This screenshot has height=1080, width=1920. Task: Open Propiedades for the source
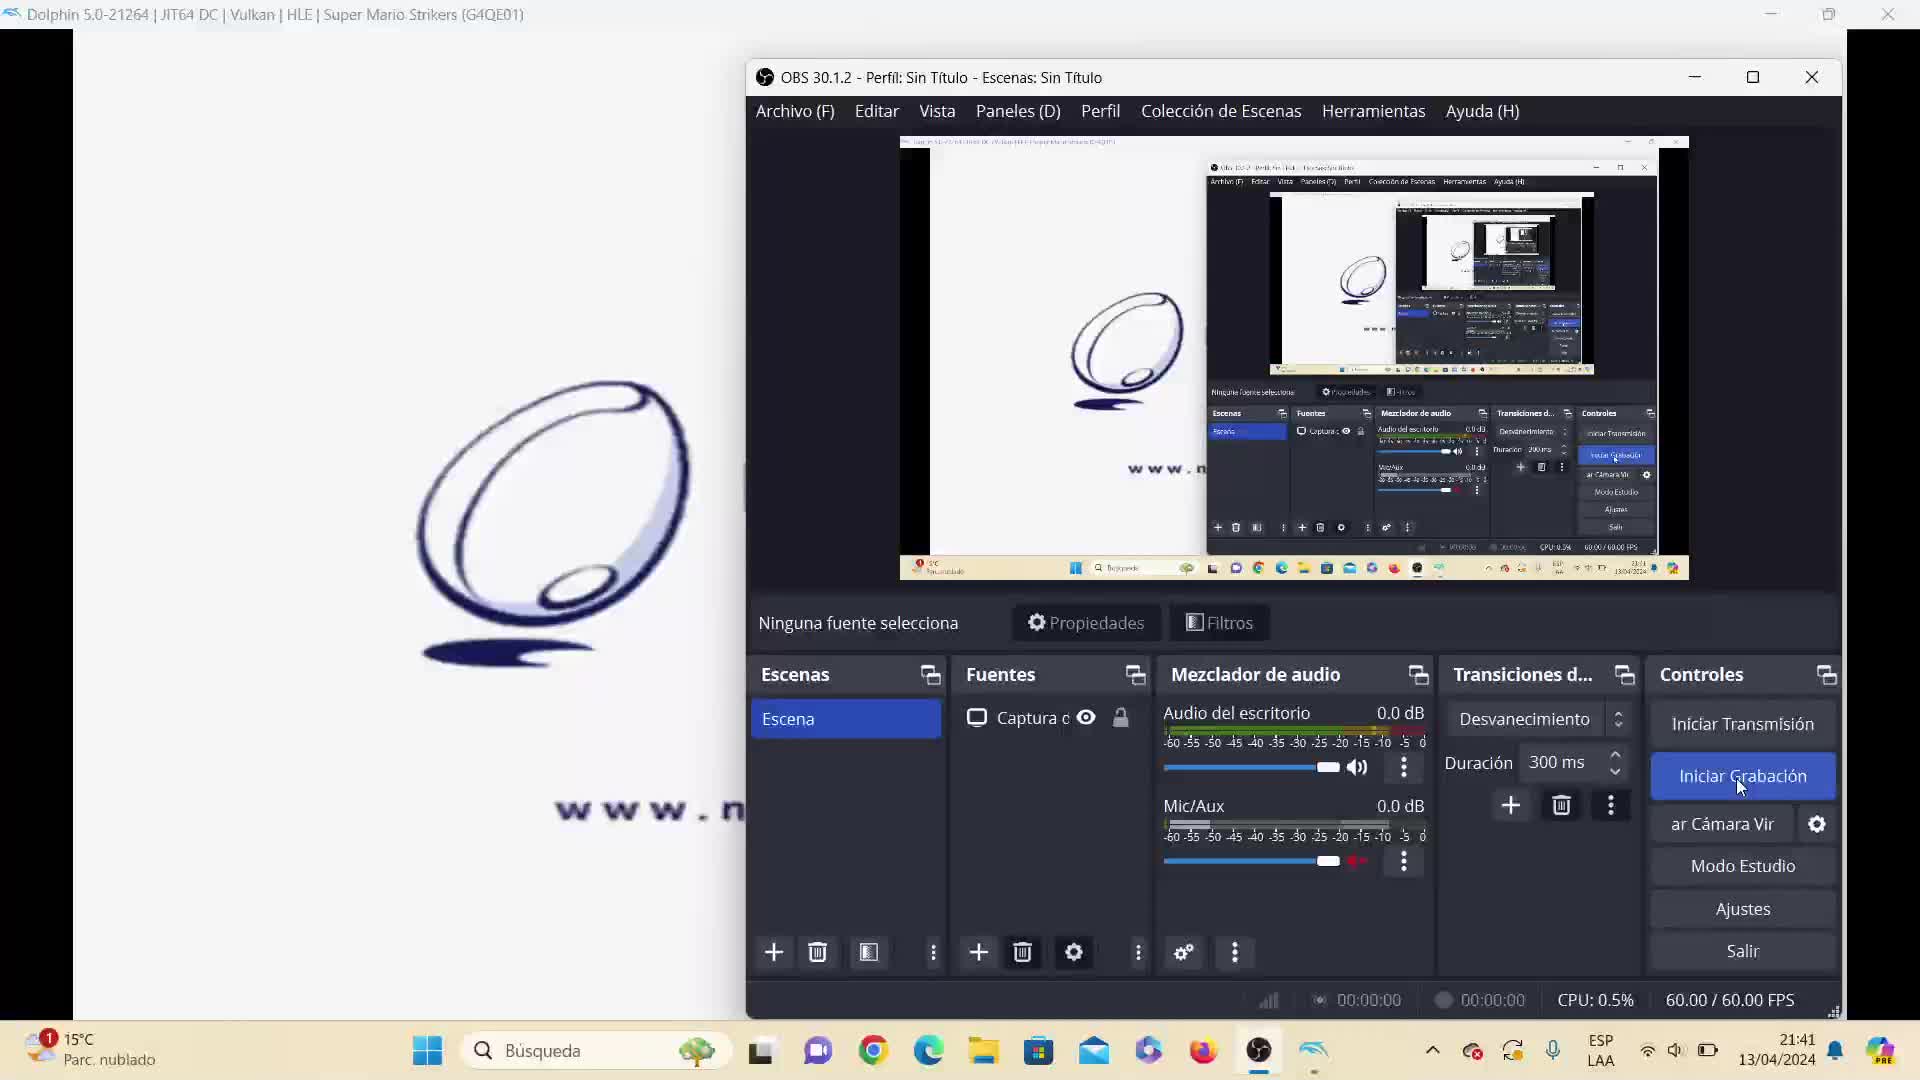coord(1086,623)
